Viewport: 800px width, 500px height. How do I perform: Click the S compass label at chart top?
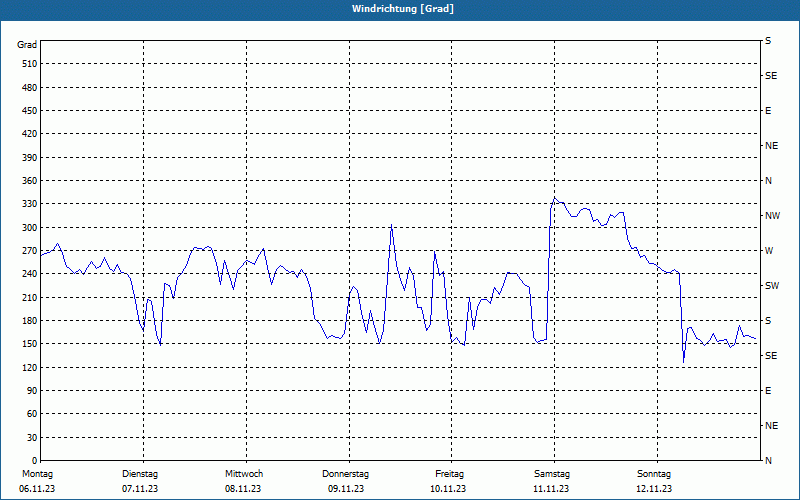(768, 41)
